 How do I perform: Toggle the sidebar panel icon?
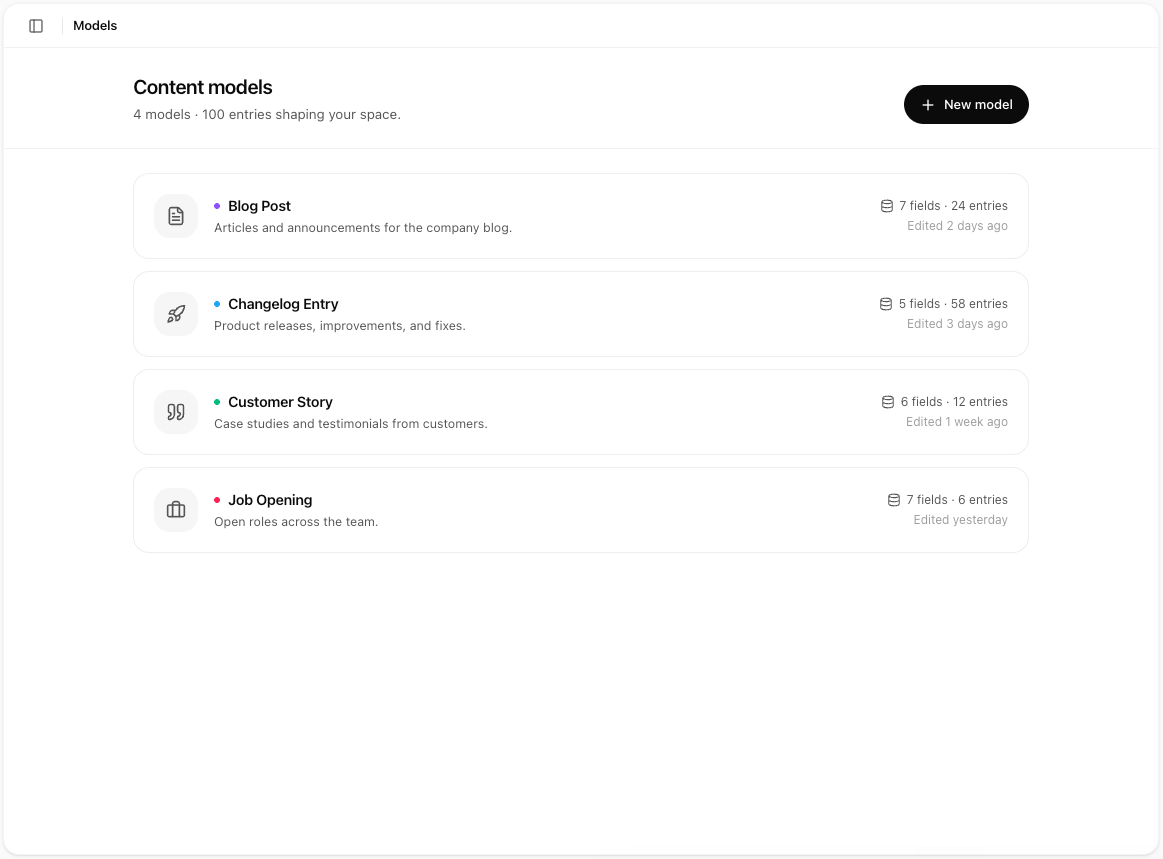tap(36, 26)
